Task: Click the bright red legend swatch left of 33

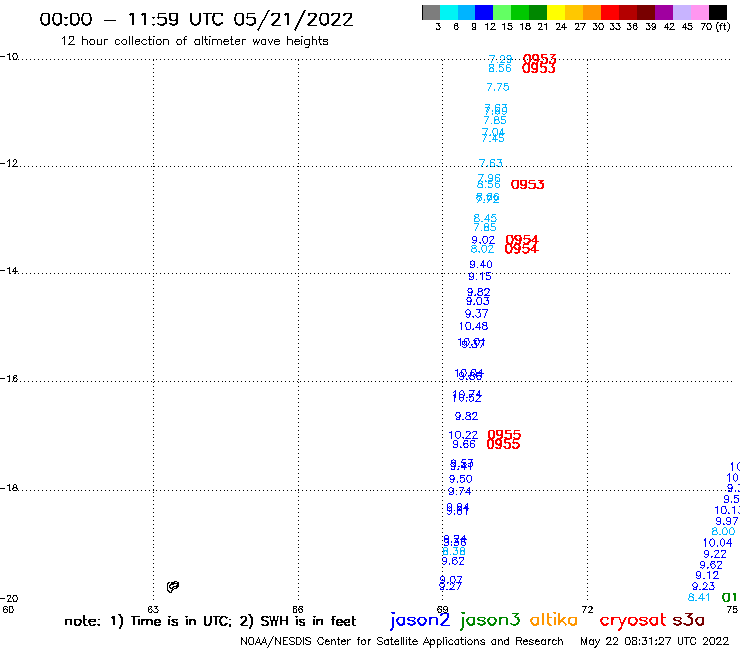Action: 610,12
